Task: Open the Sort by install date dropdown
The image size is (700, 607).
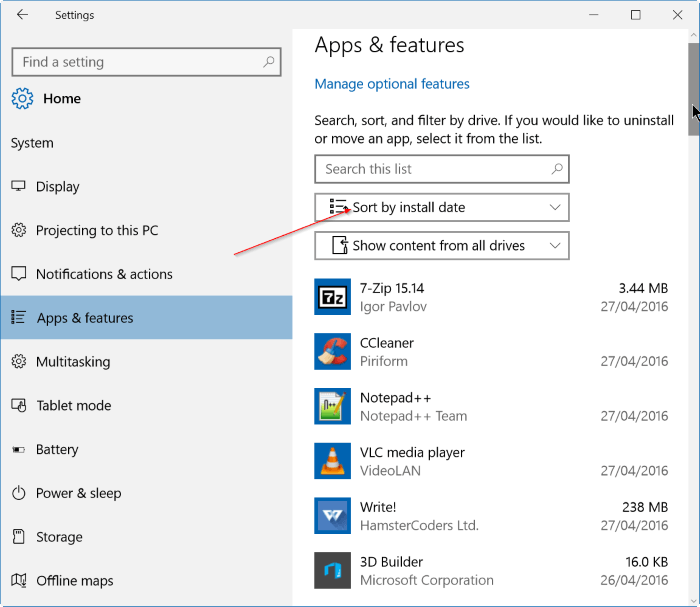Action: [x=442, y=207]
